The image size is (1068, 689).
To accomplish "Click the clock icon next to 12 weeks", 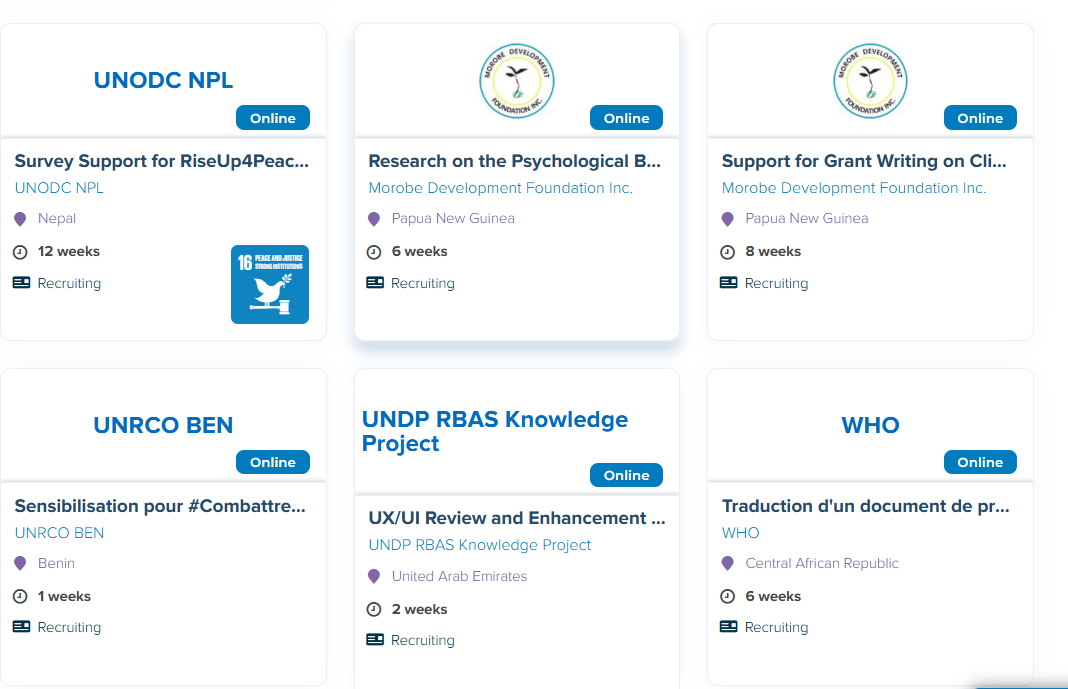I will point(20,252).
